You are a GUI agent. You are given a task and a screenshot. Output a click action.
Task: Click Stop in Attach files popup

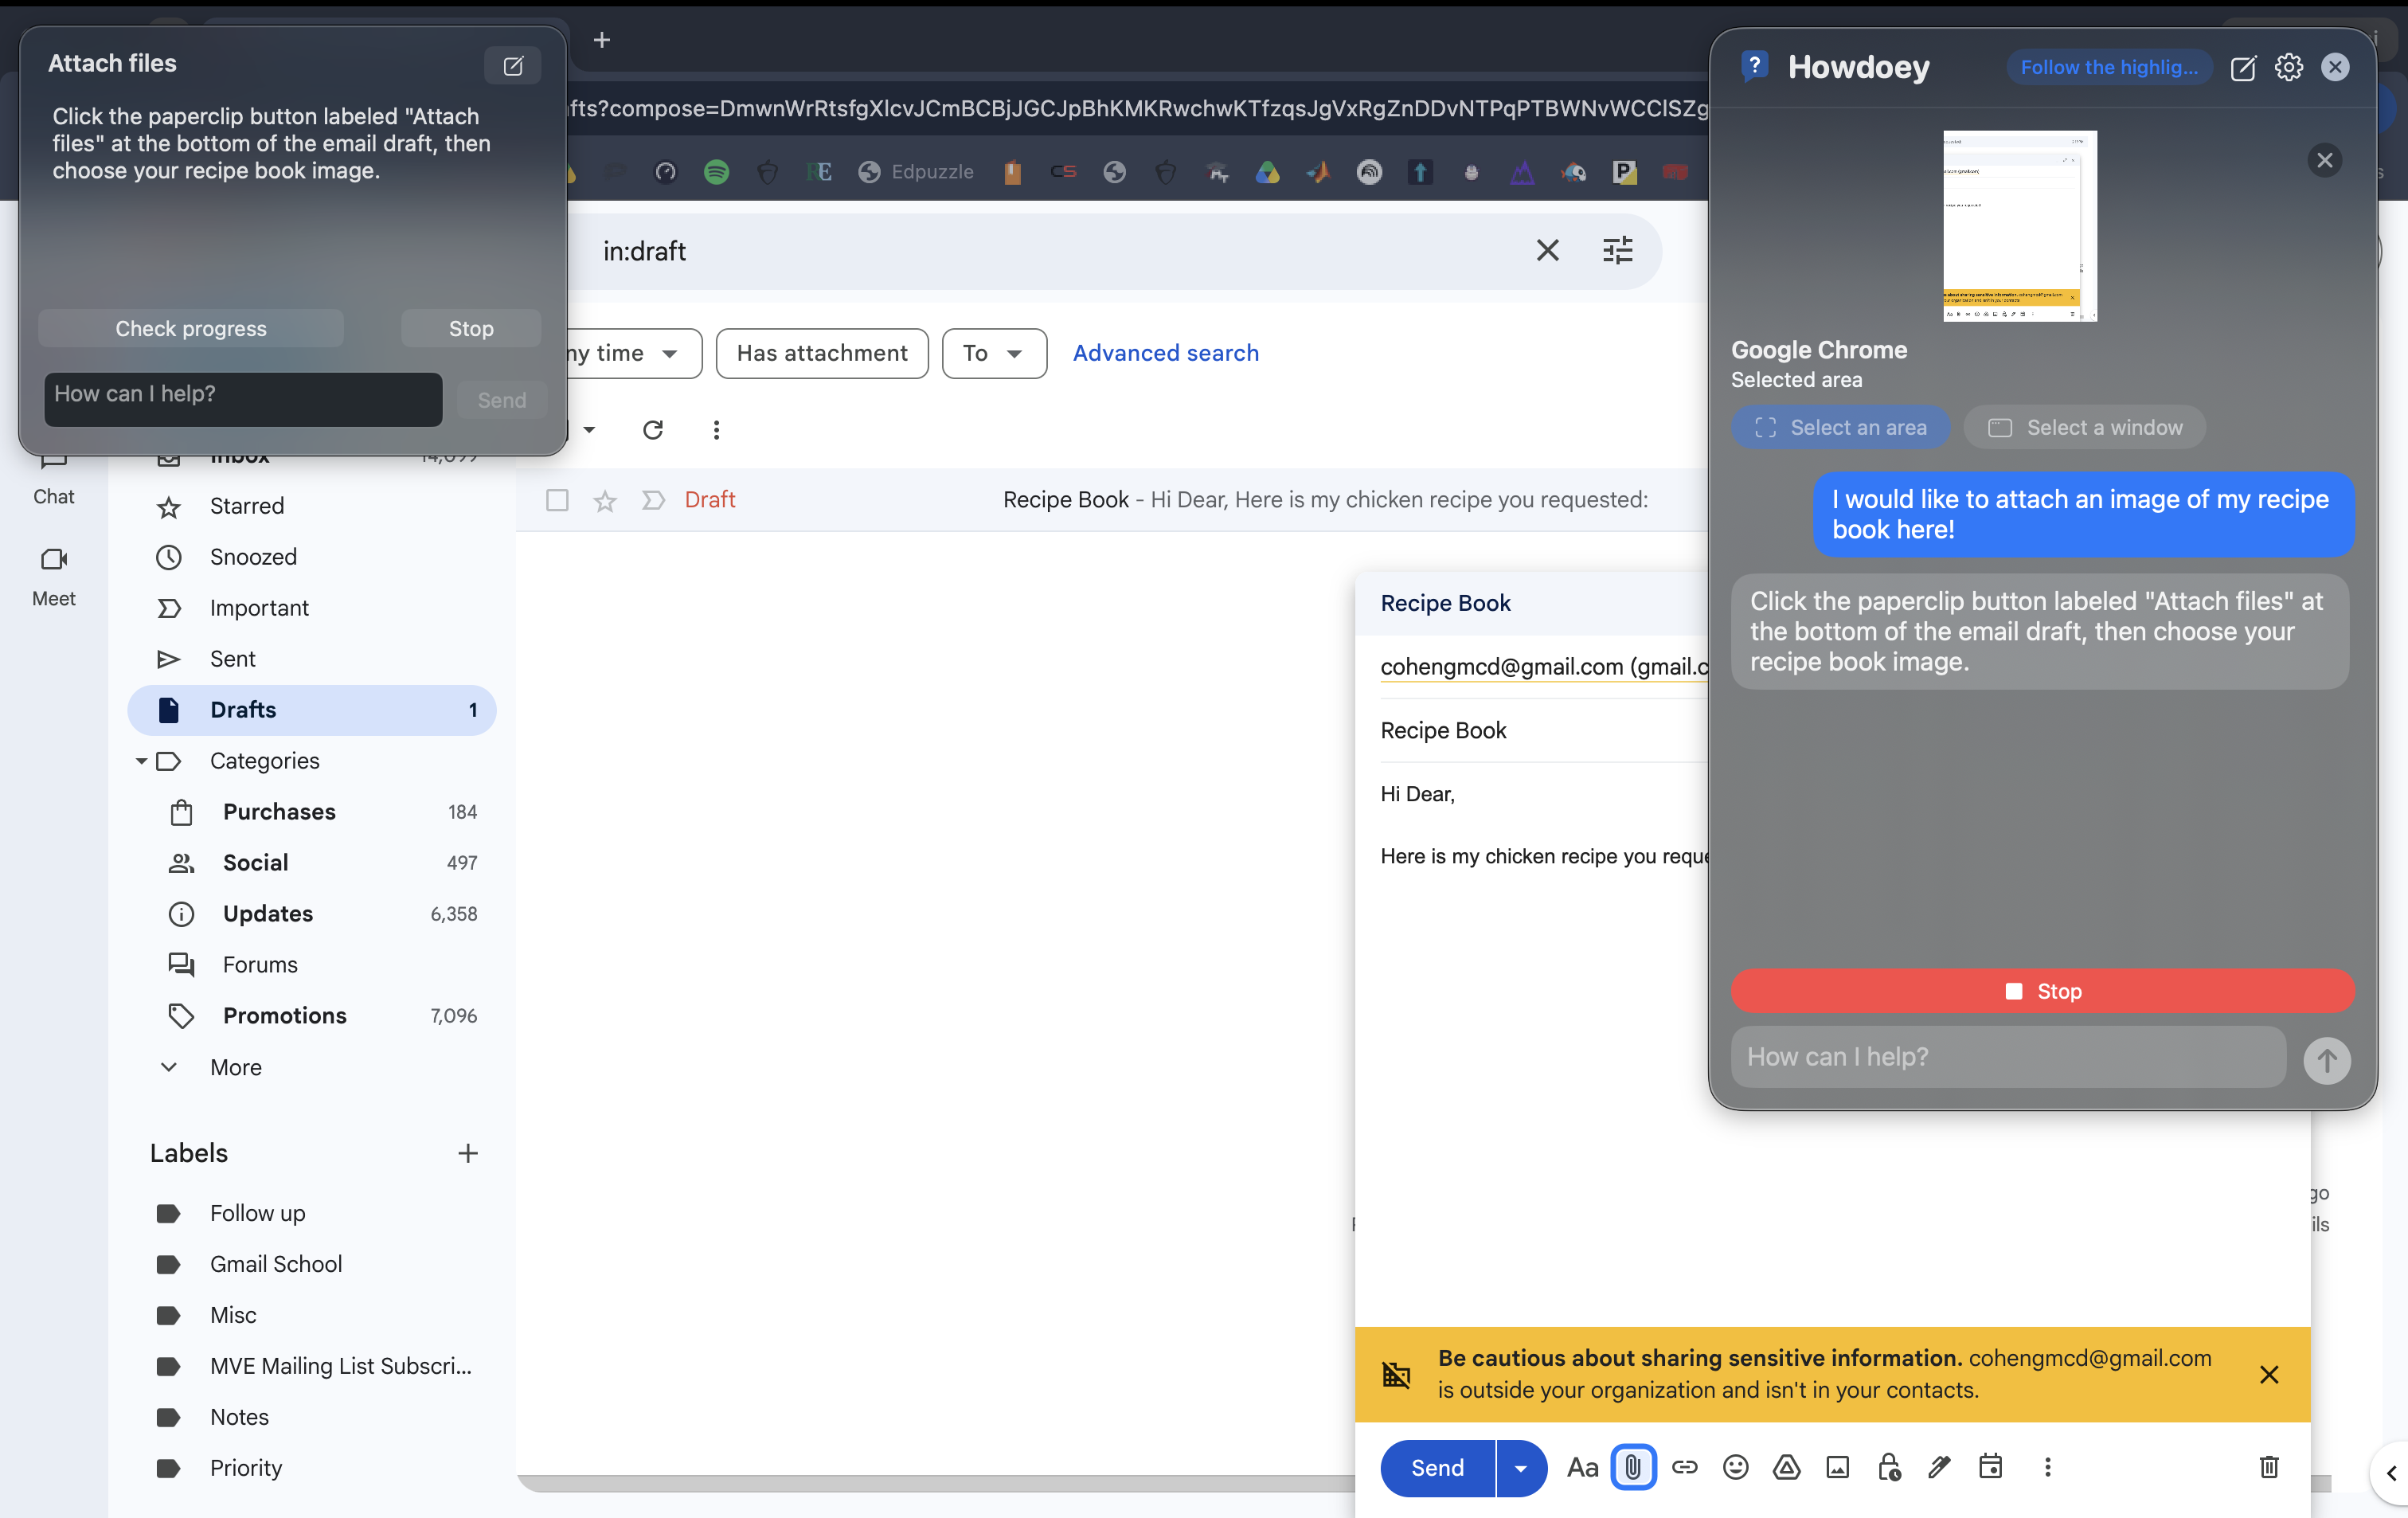point(471,328)
